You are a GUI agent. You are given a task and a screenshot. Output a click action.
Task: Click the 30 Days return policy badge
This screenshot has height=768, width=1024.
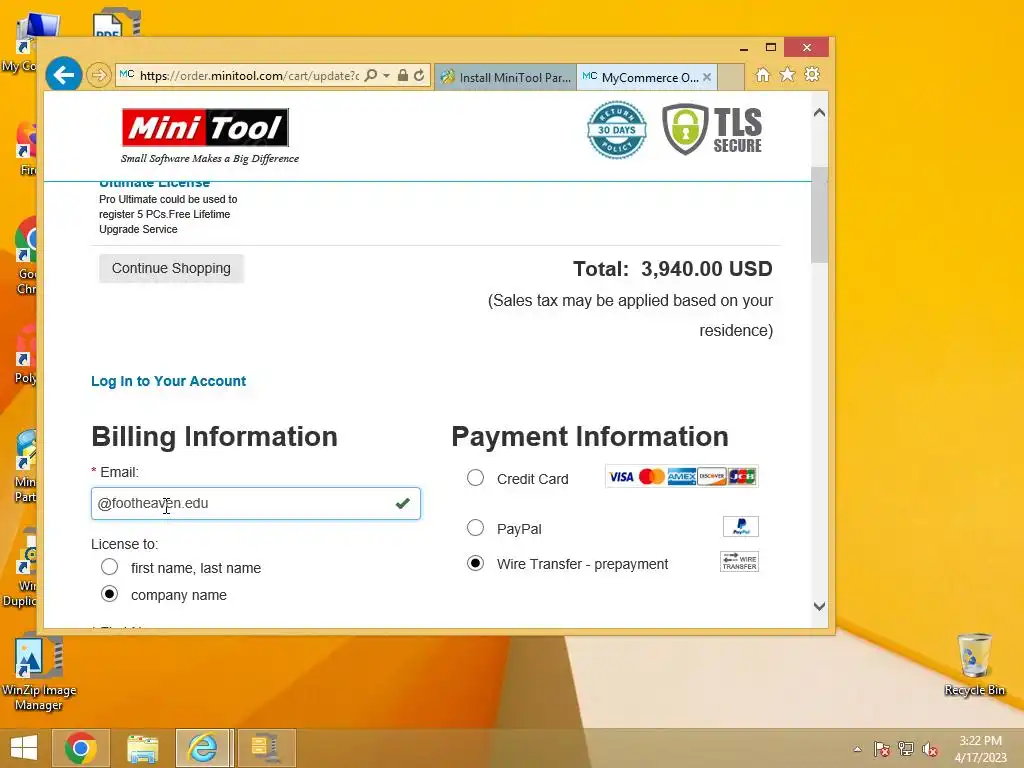(x=616, y=130)
